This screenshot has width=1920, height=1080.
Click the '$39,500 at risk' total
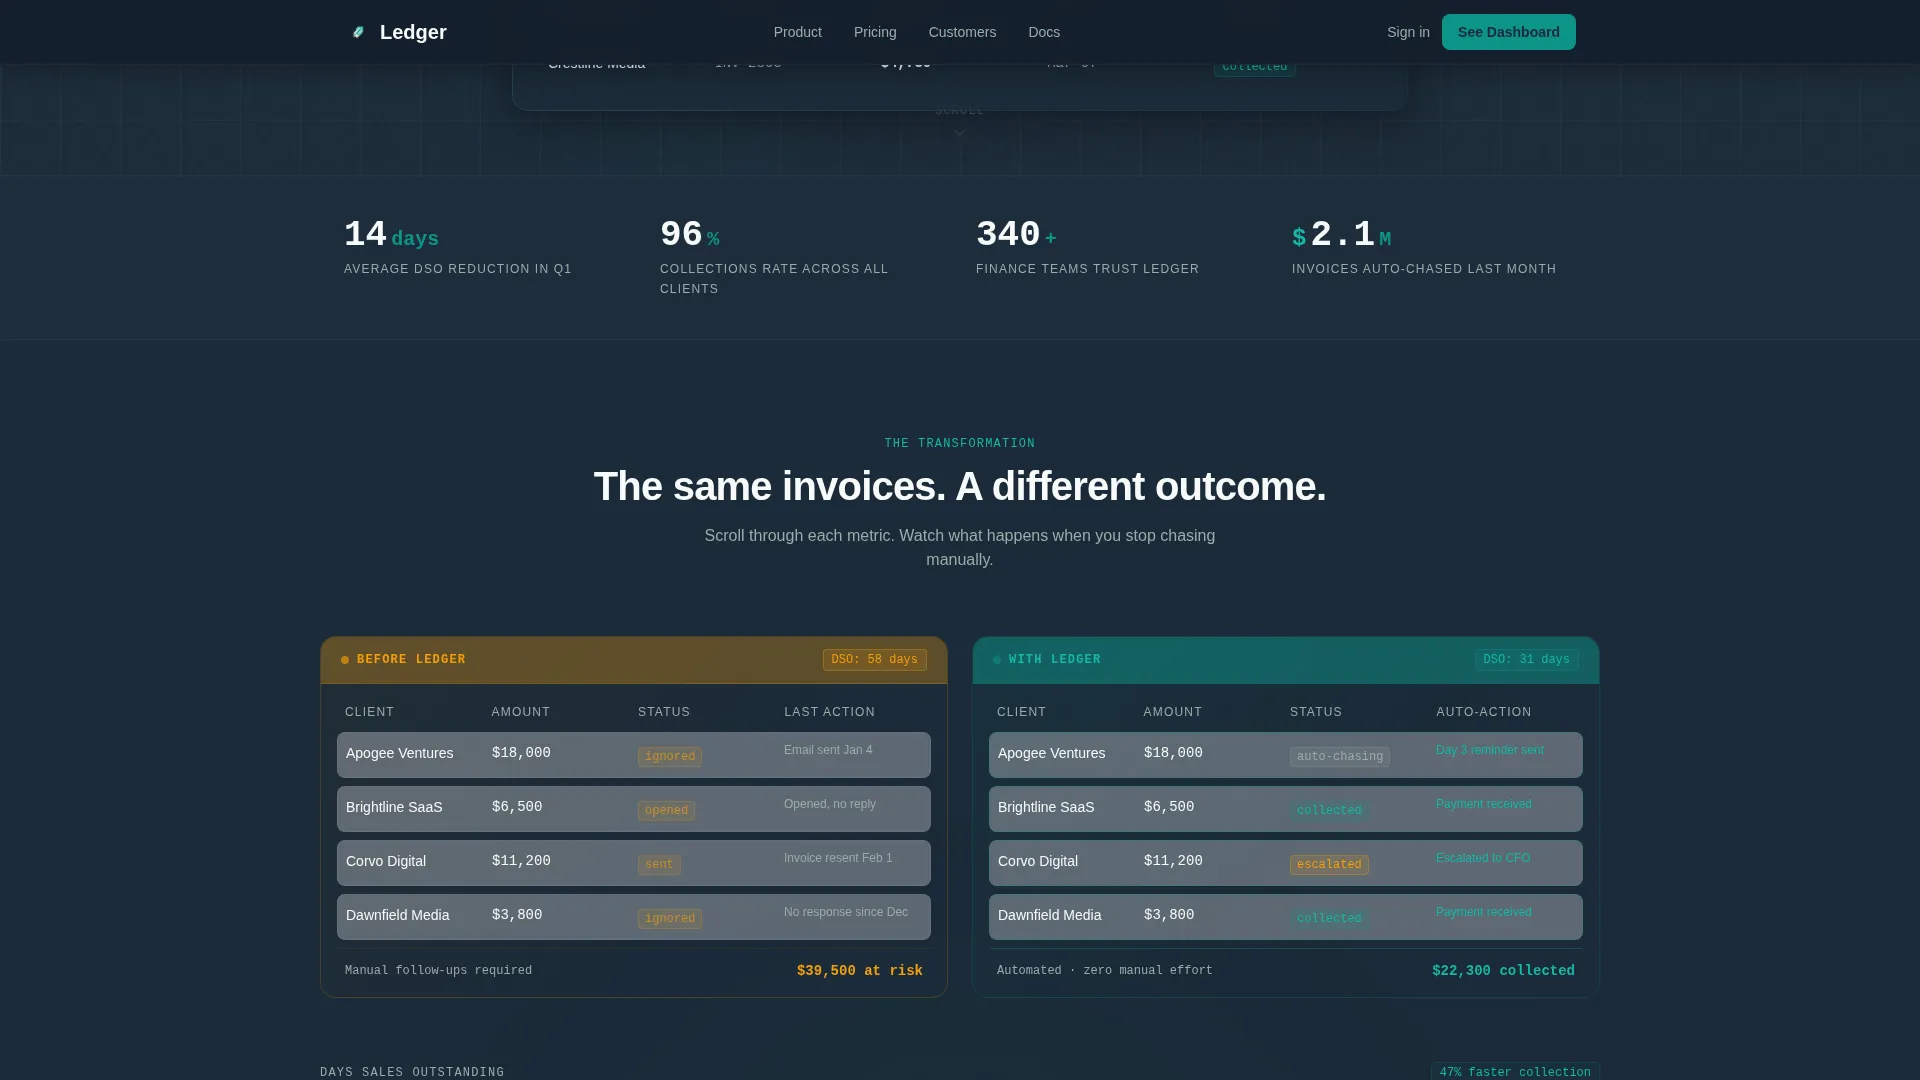click(x=860, y=971)
